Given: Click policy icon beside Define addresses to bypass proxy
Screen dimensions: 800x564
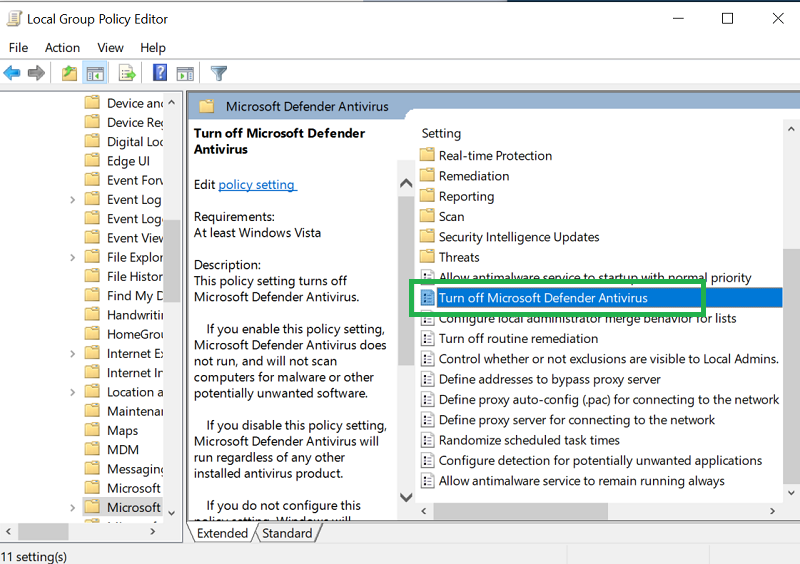Looking at the screenshot, I should pyautogui.click(x=428, y=379).
